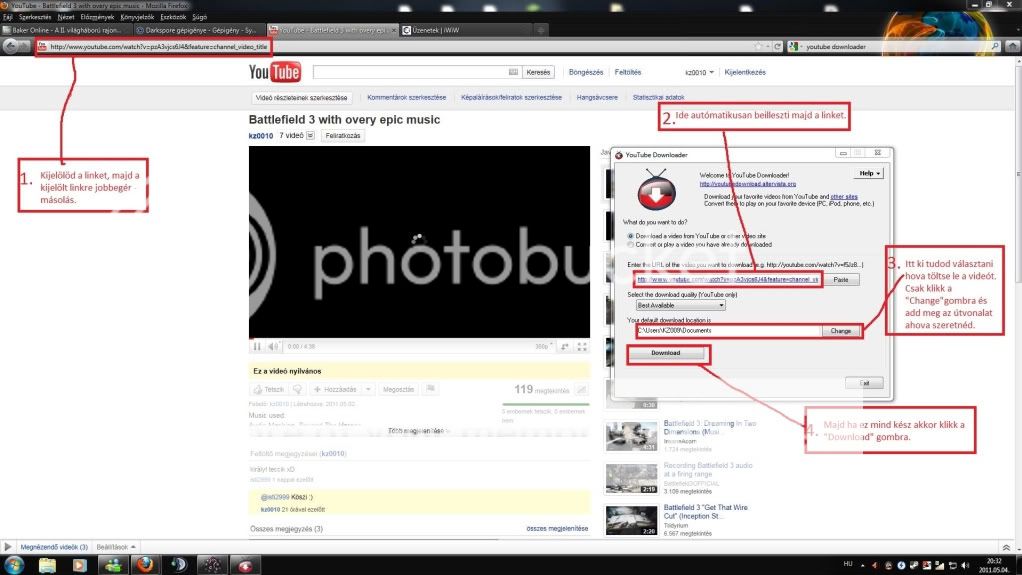
Task: Enter fullscreen mode in the video player
Action: click(583, 347)
